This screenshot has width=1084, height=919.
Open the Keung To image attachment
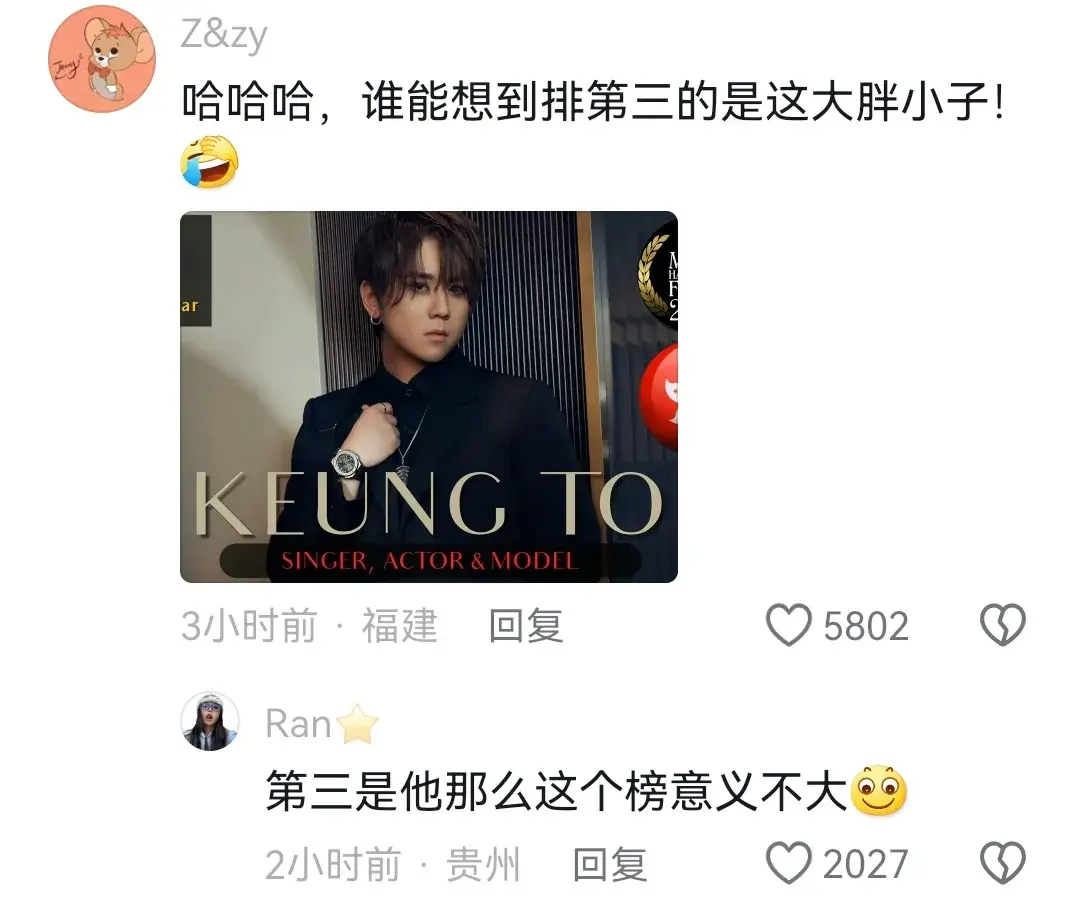tap(429, 397)
